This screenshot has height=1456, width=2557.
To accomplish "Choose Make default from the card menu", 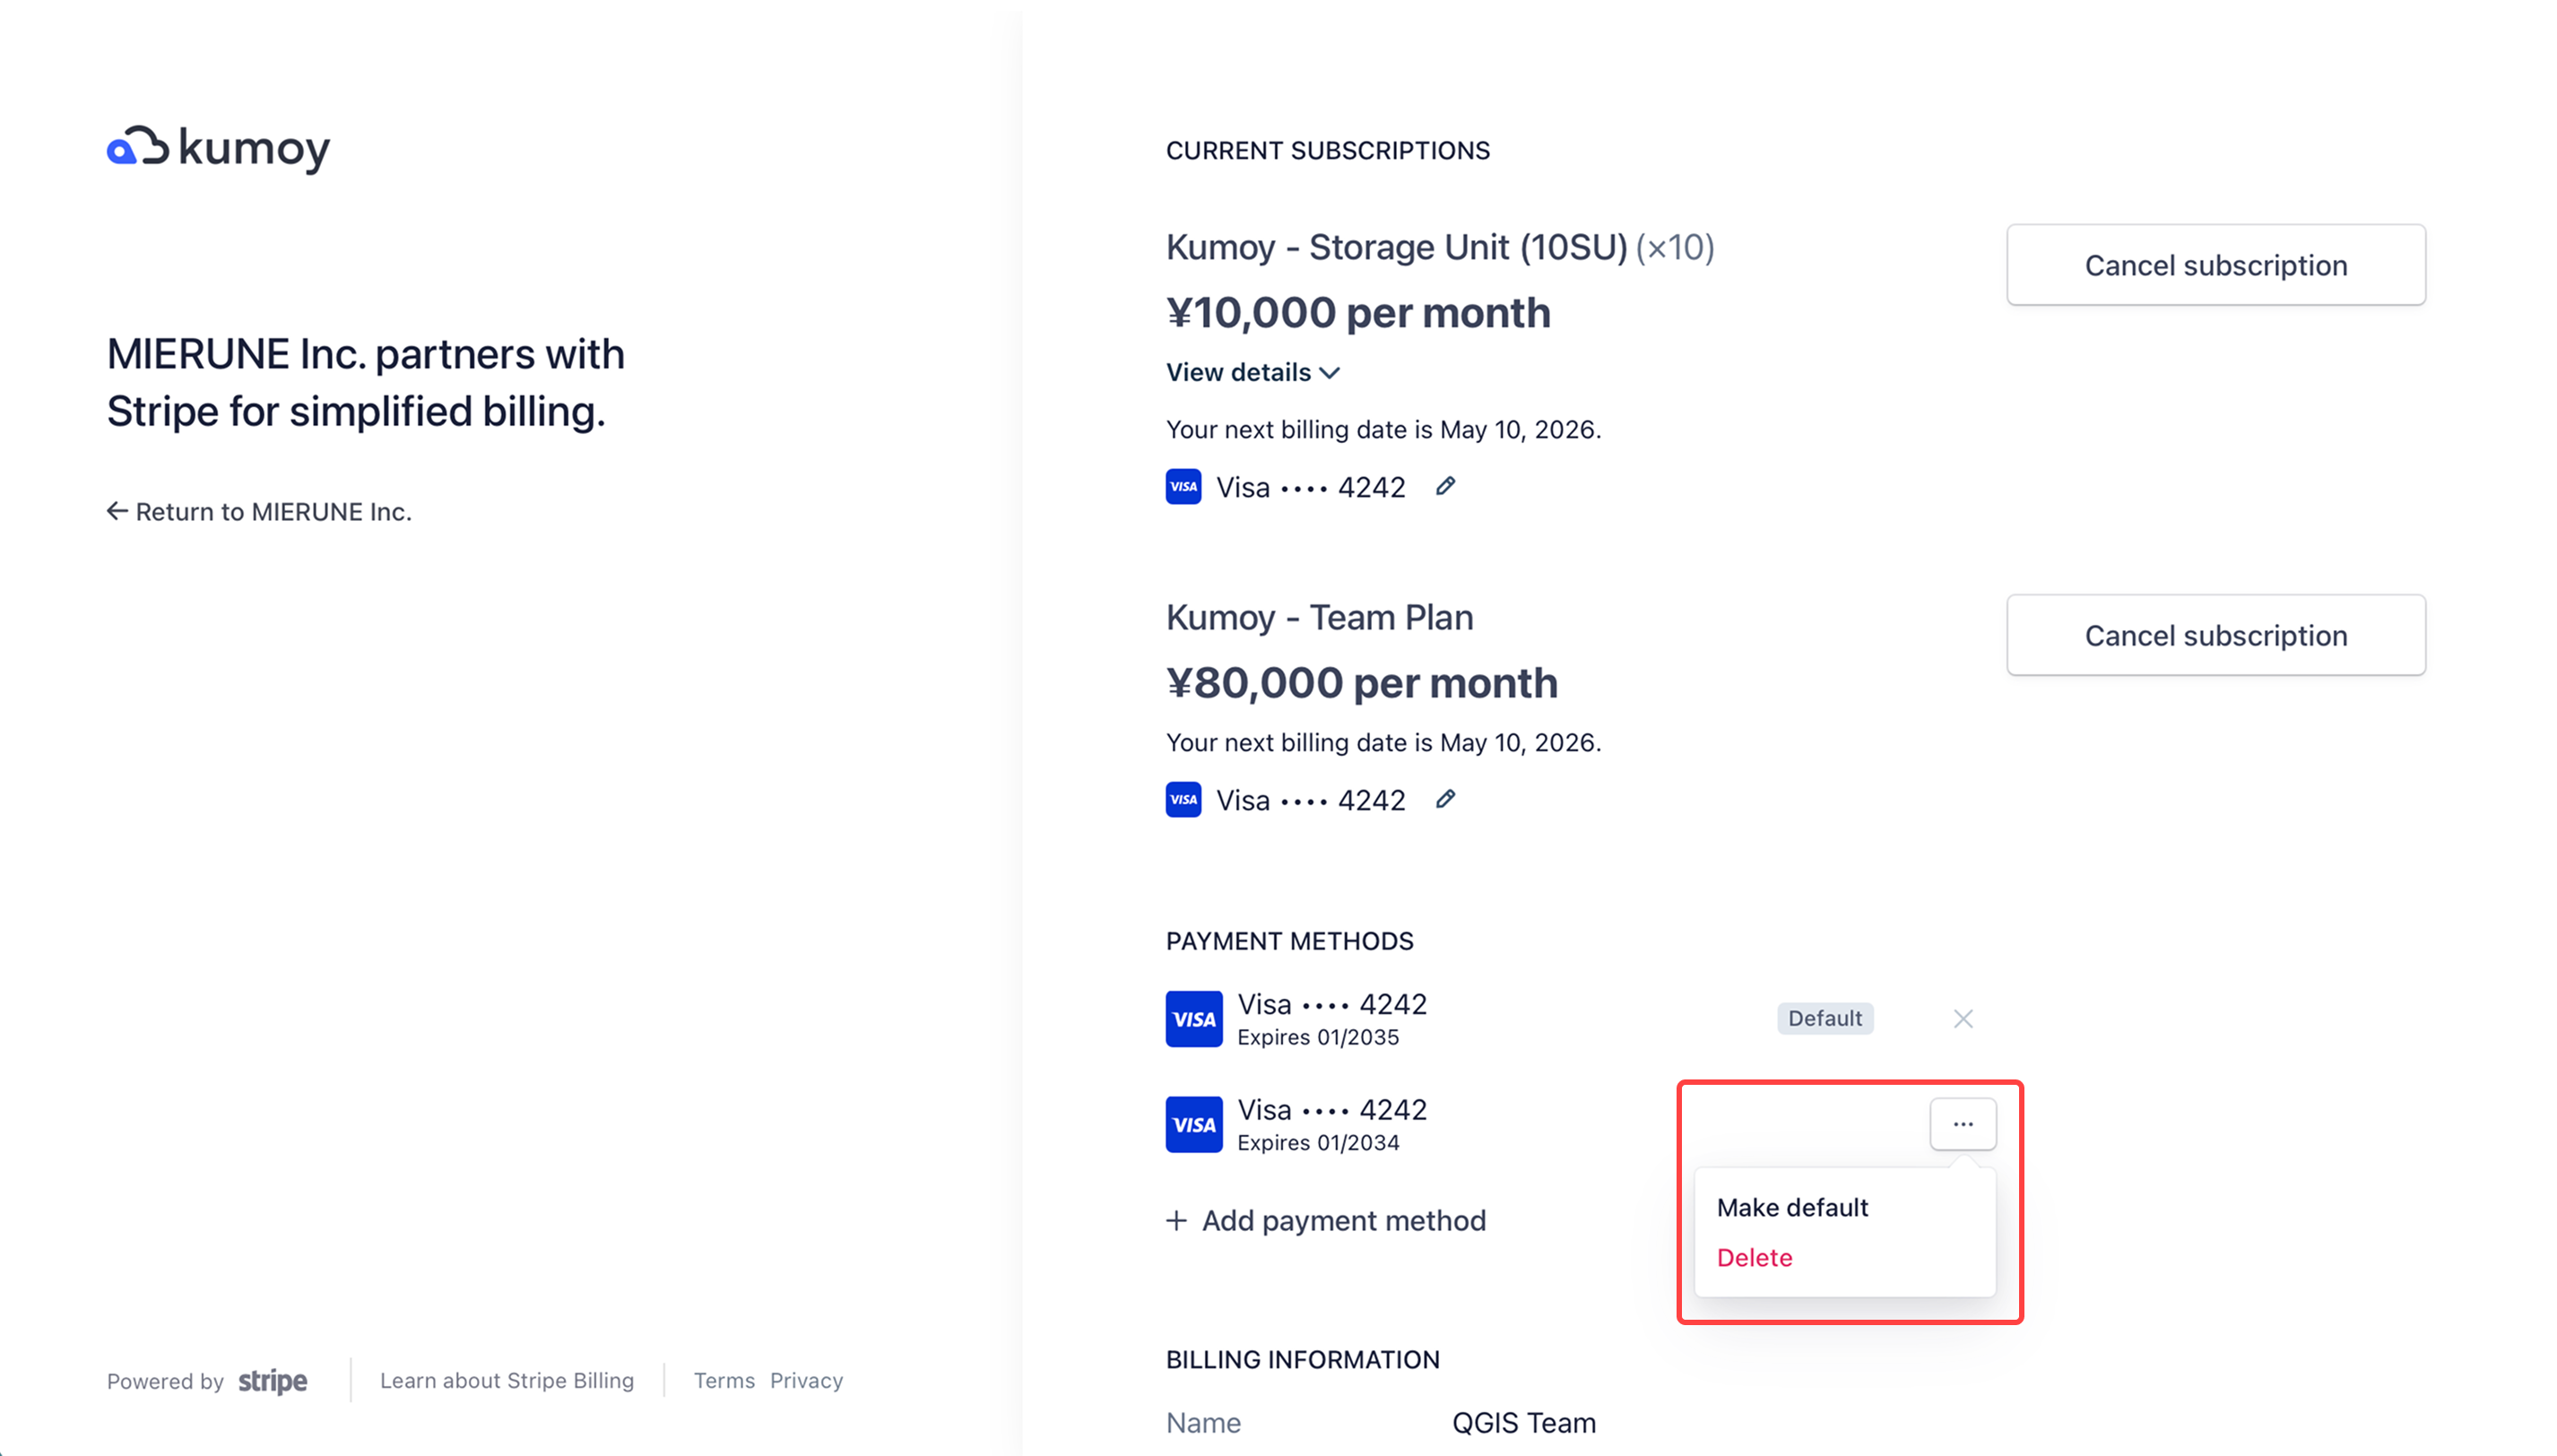I will coord(1791,1206).
